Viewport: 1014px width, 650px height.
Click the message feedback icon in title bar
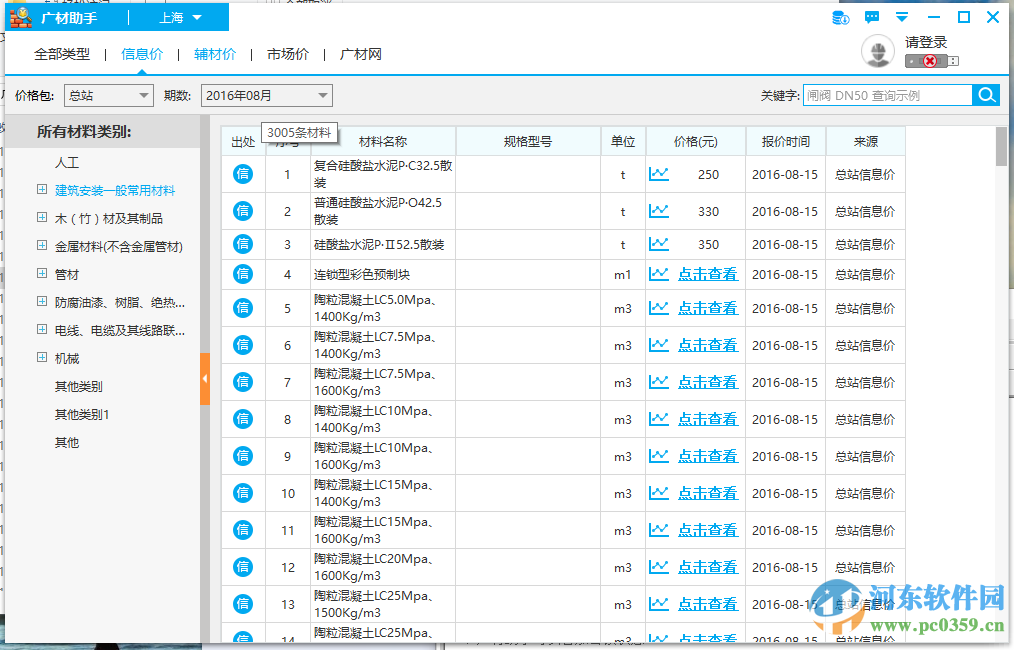pos(873,17)
